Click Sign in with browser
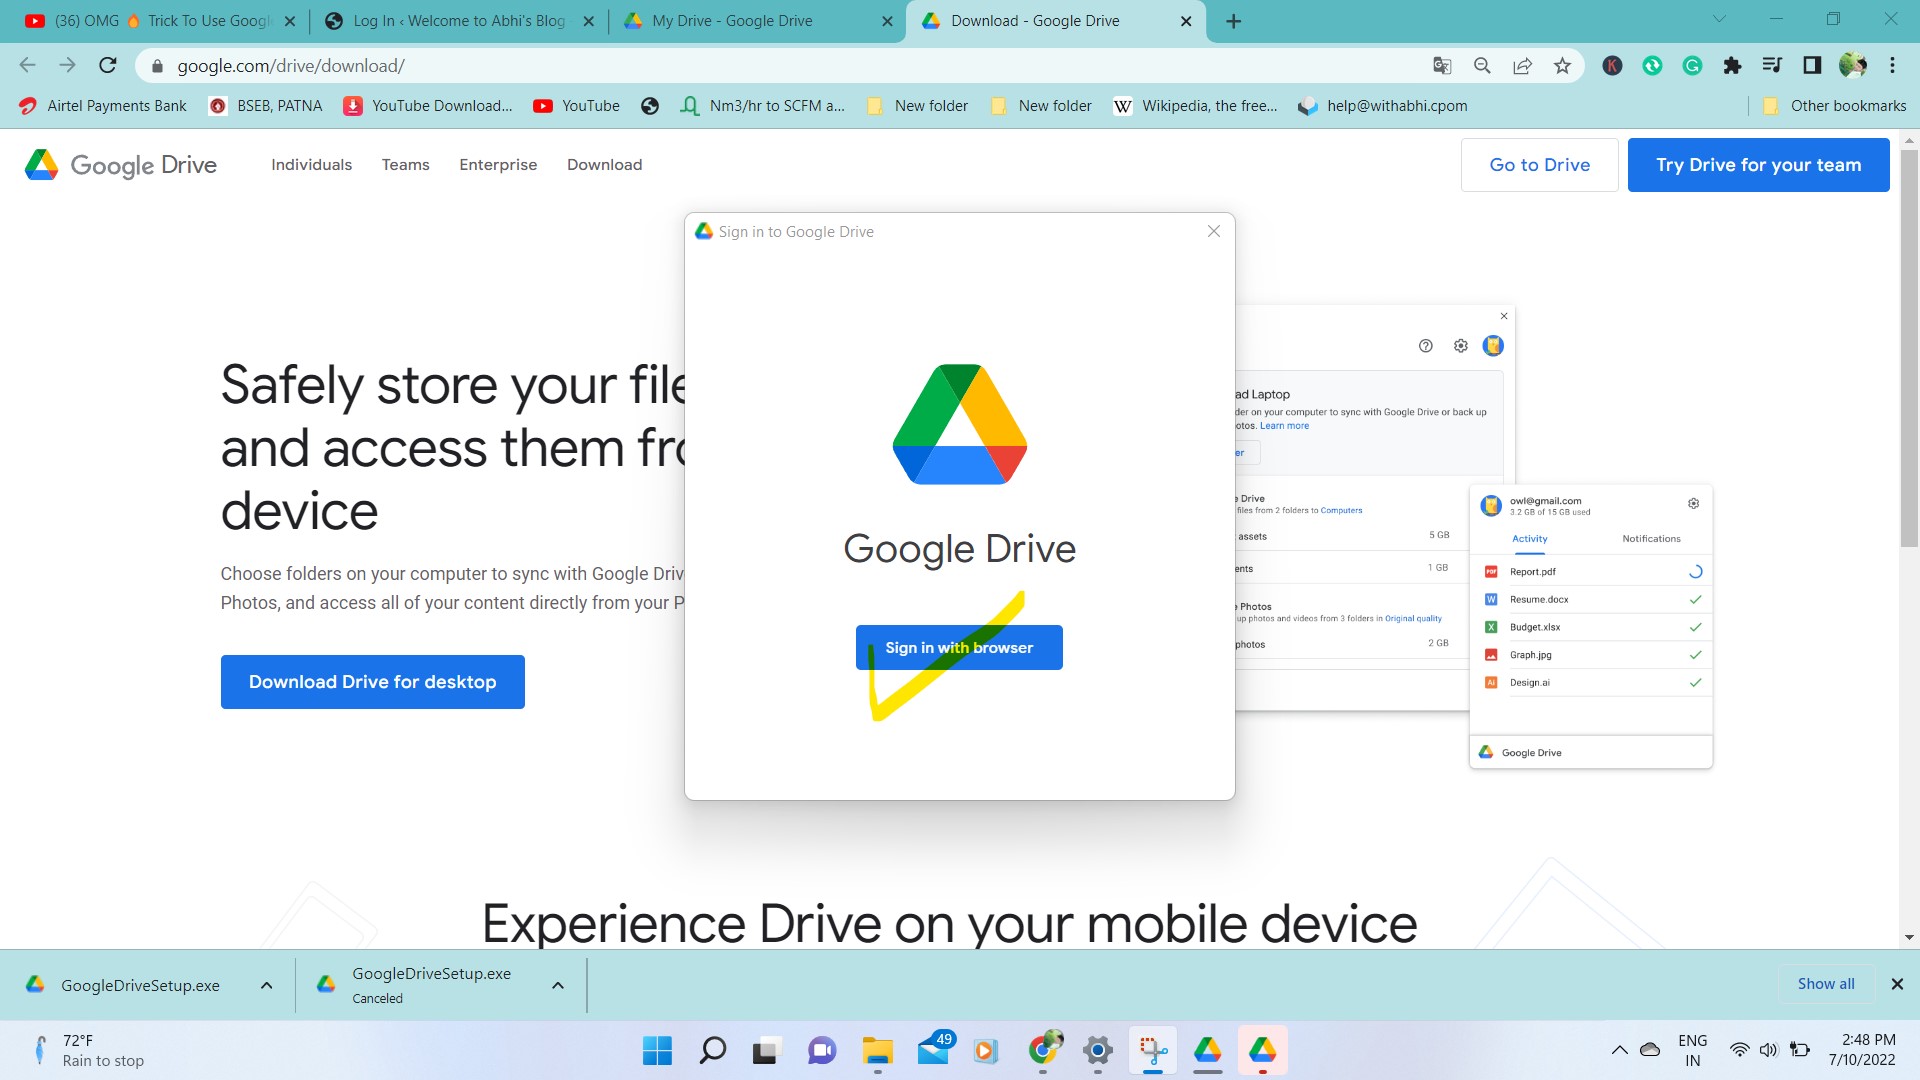The height and width of the screenshot is (1080, 1920). click(959, 648)
